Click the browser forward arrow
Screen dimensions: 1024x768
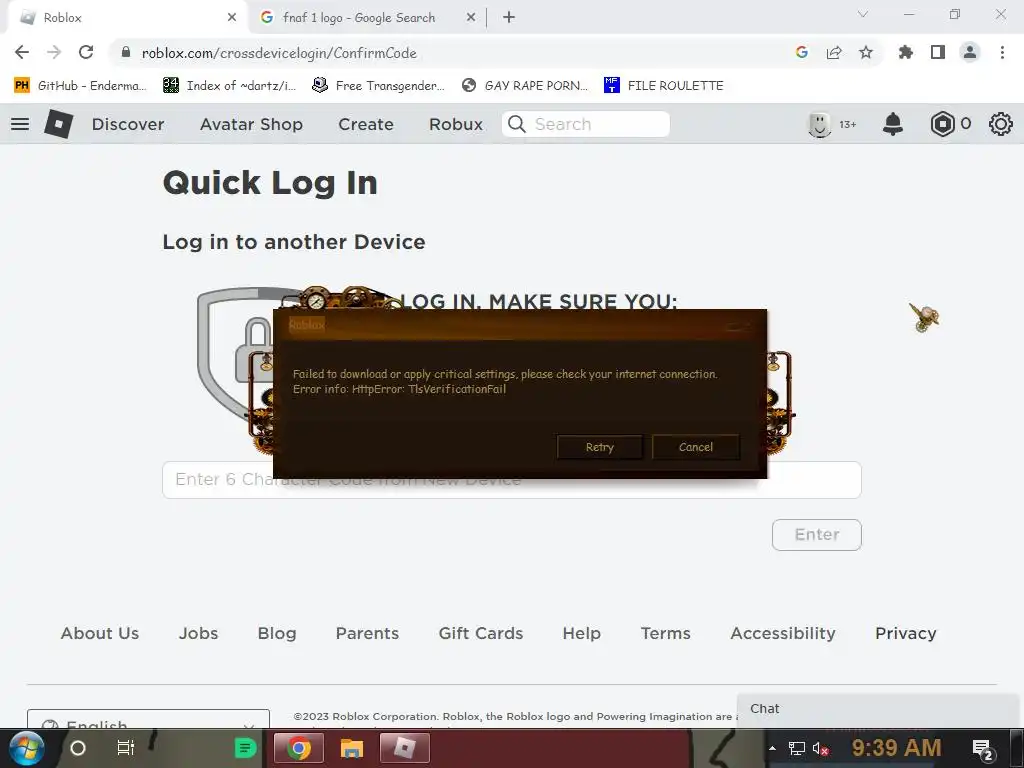point(54,52)
